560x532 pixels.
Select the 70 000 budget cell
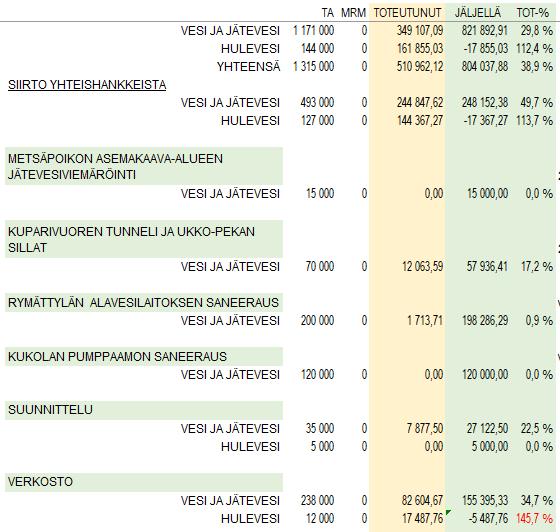[320, 266]
